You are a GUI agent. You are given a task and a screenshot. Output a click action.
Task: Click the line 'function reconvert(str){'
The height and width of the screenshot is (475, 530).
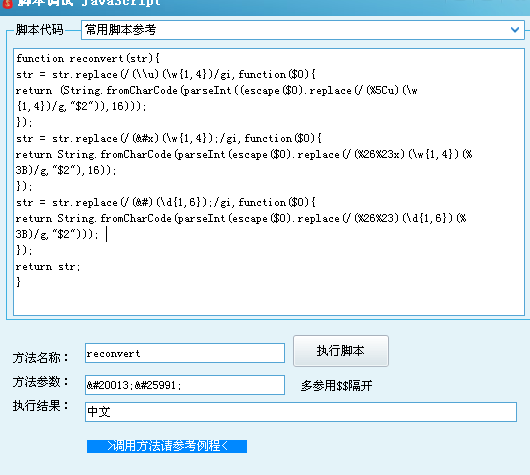point(88,58)
